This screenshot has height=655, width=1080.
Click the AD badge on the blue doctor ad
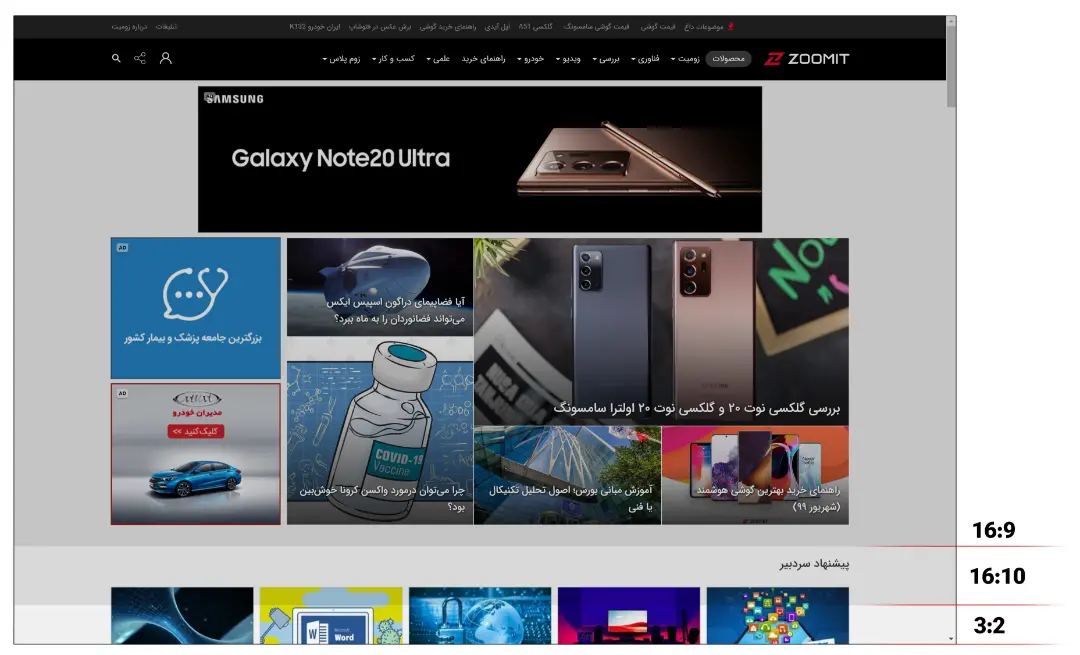tap(122, 247)
